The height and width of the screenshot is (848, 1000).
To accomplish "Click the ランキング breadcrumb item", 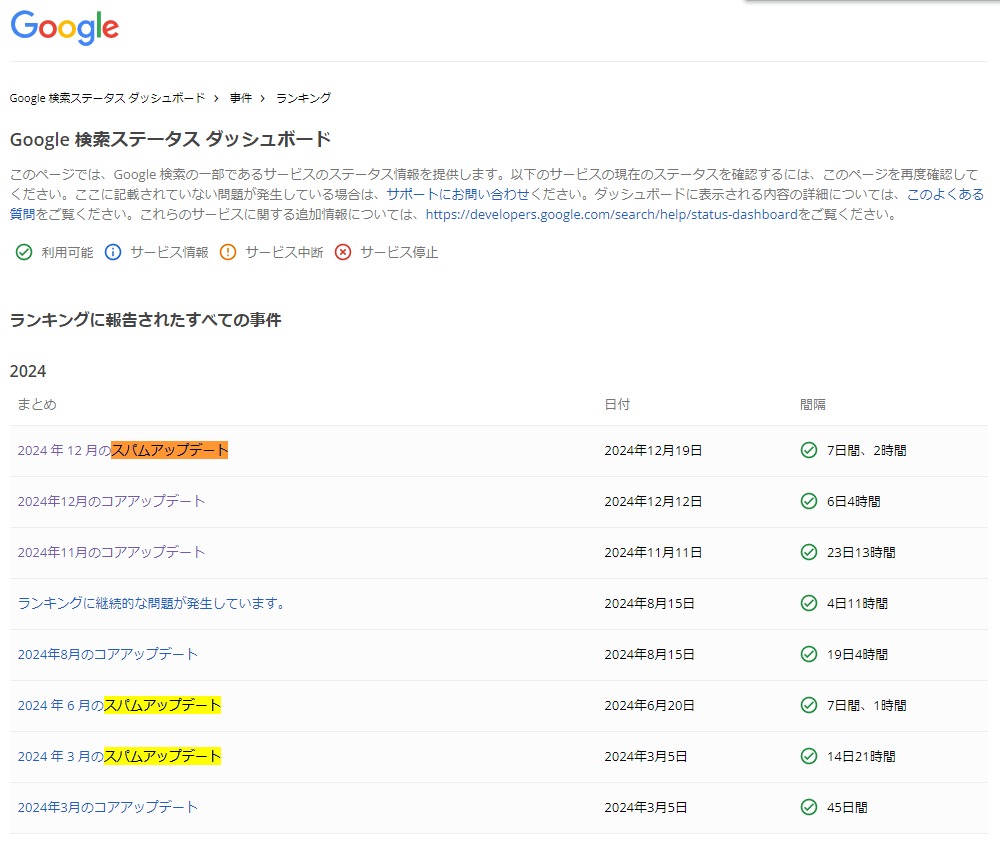I will click(304, 98).
